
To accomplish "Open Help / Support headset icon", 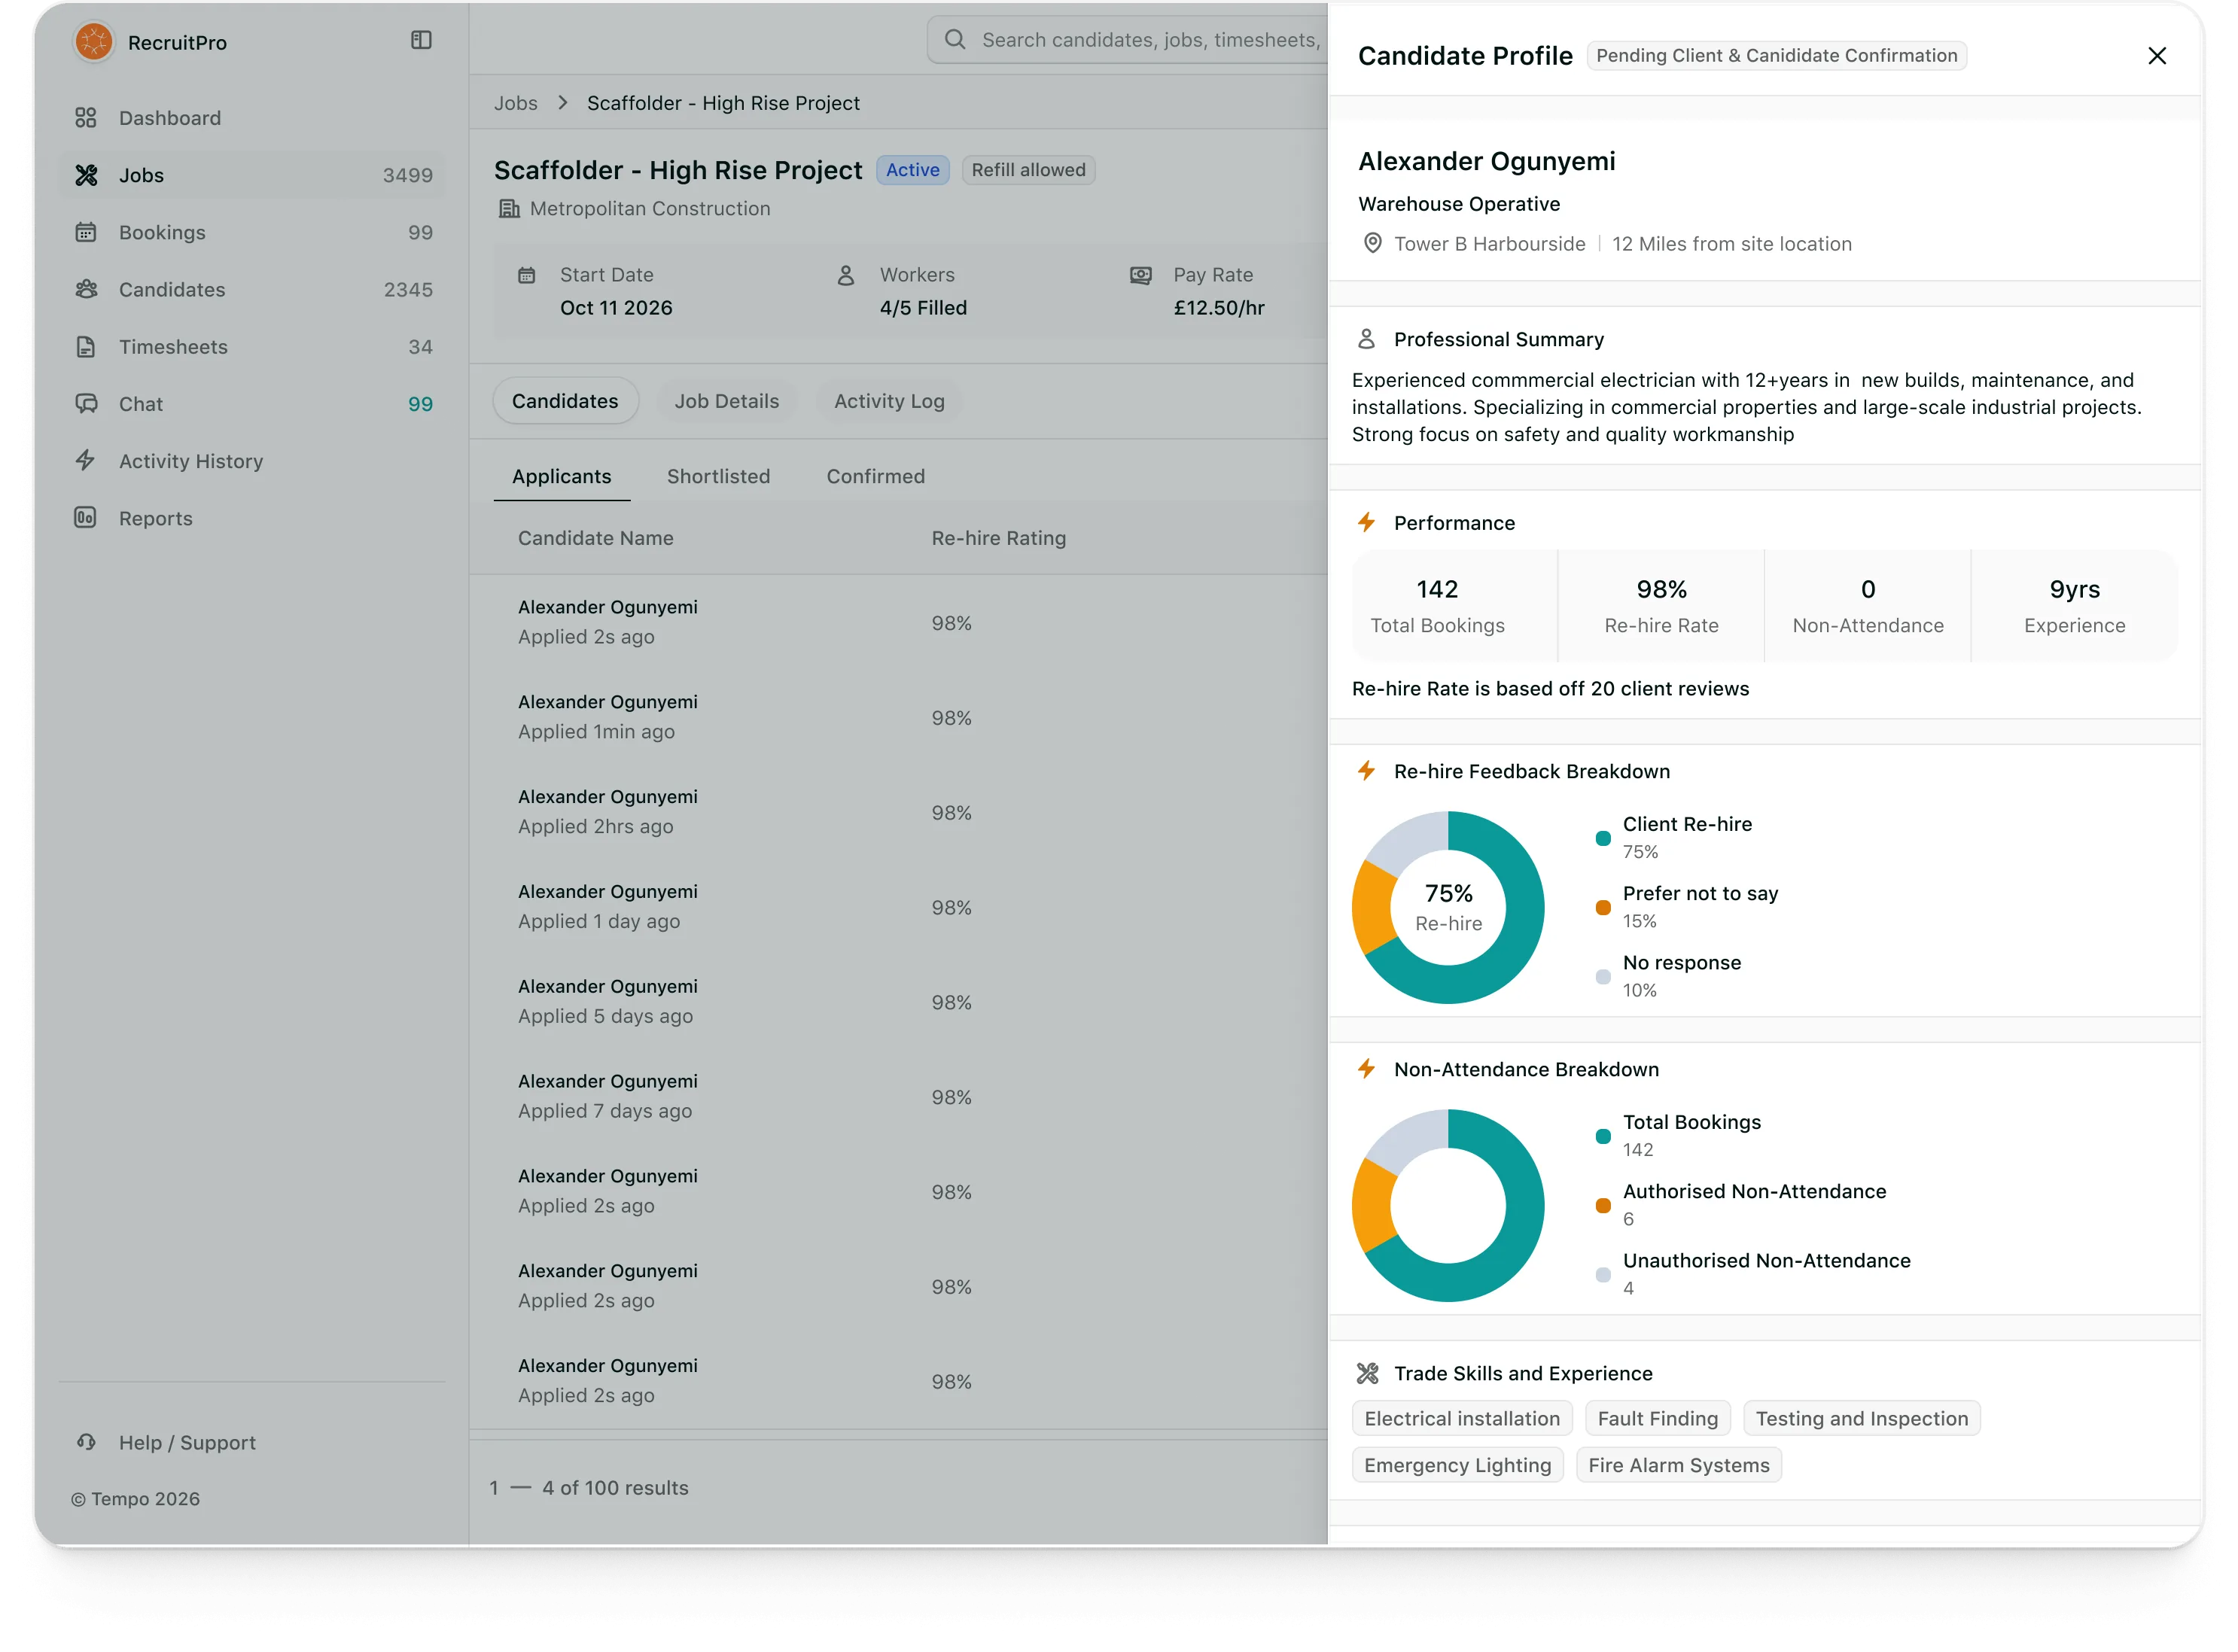I will click(86, 1442).
